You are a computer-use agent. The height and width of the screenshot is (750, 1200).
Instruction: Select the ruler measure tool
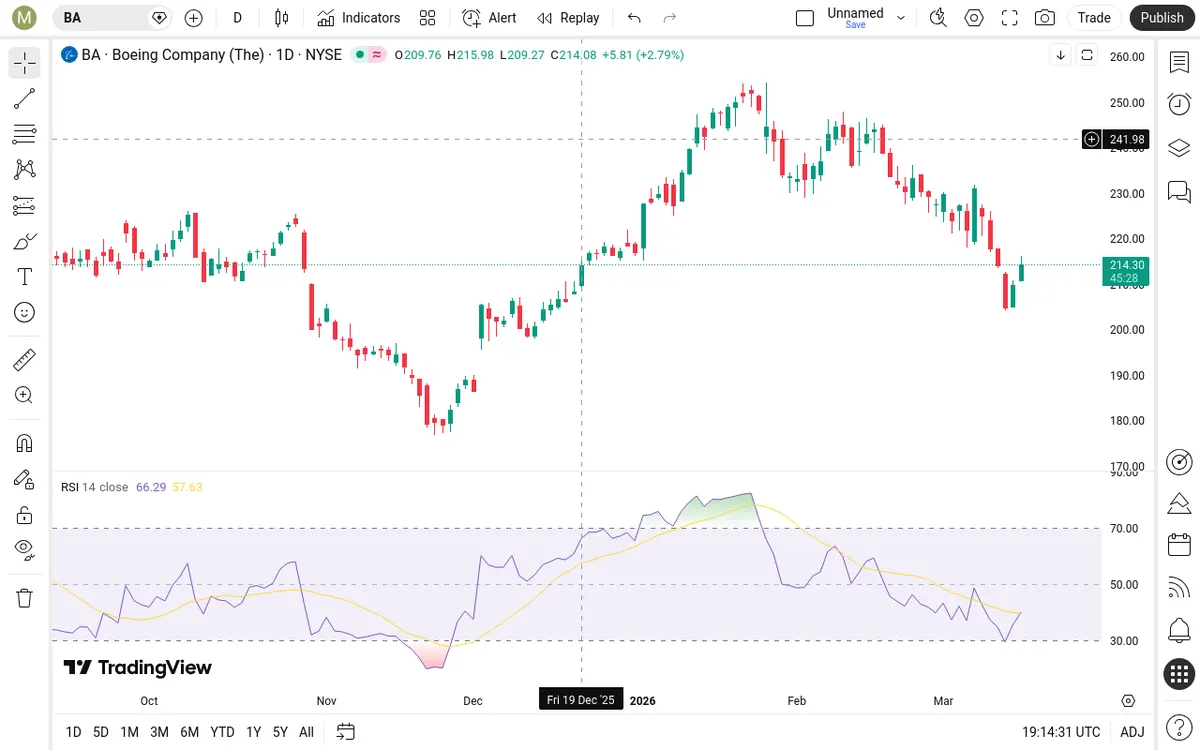point(25,359)
